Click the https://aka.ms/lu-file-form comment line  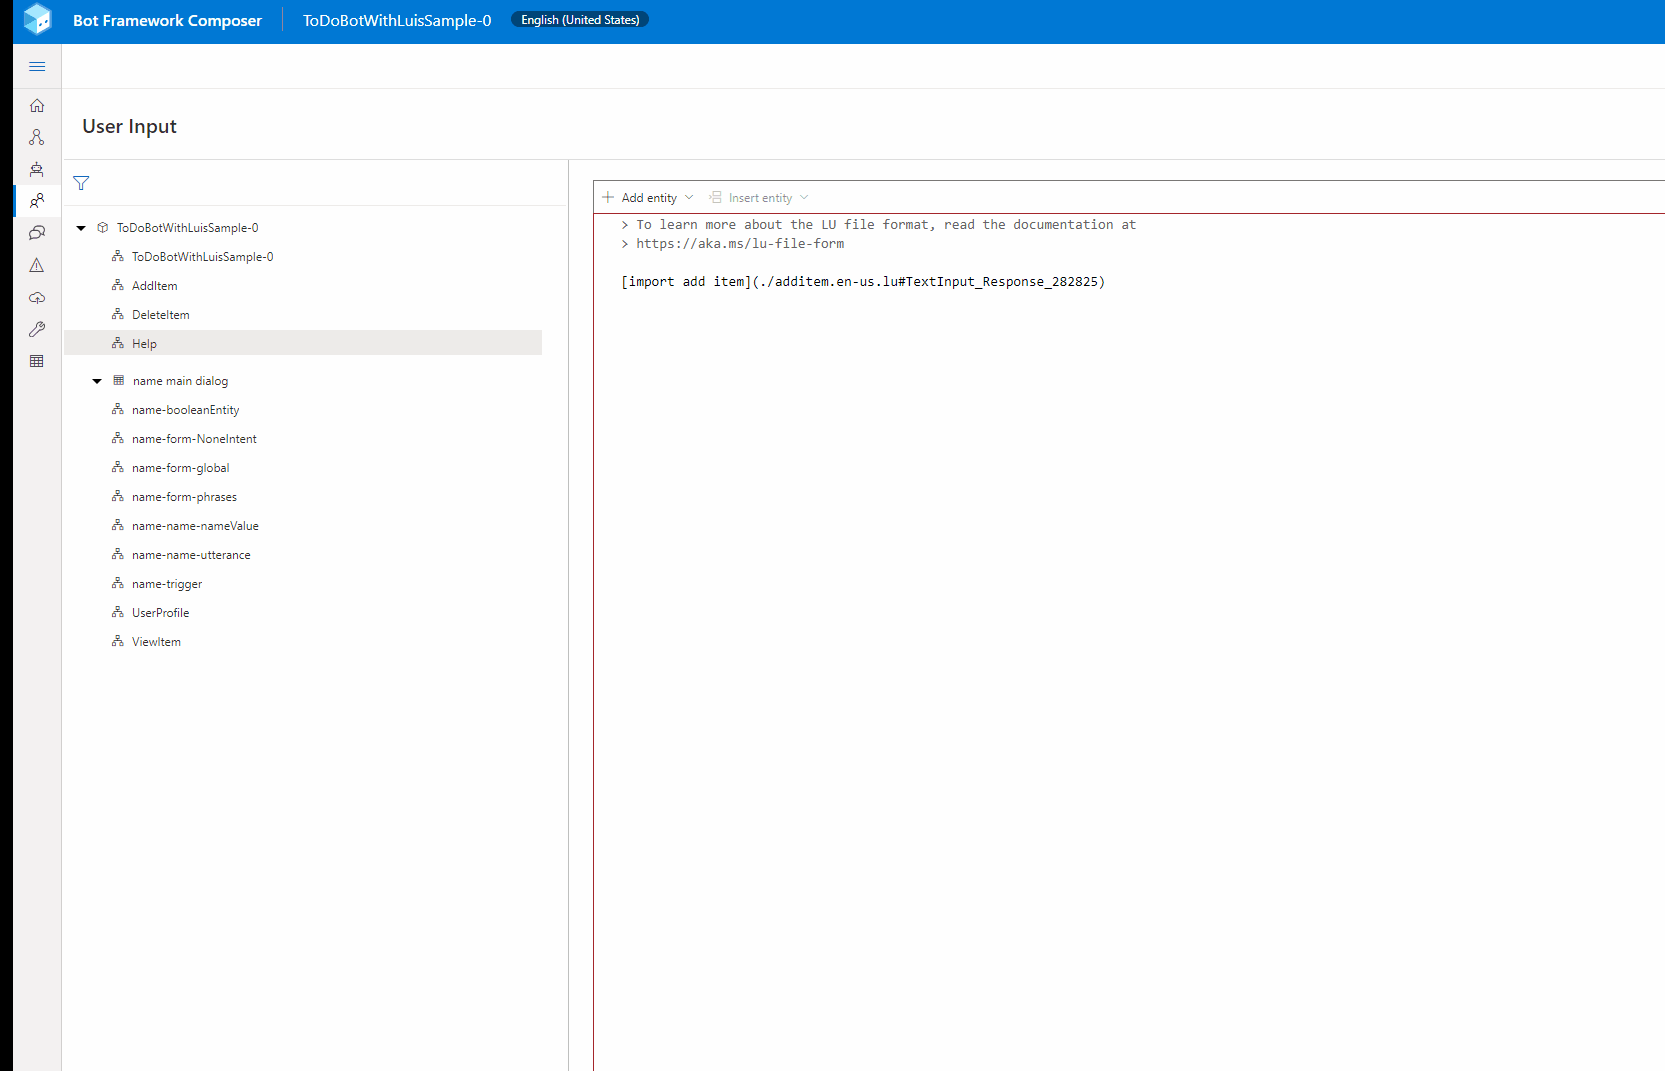(733, 244)
